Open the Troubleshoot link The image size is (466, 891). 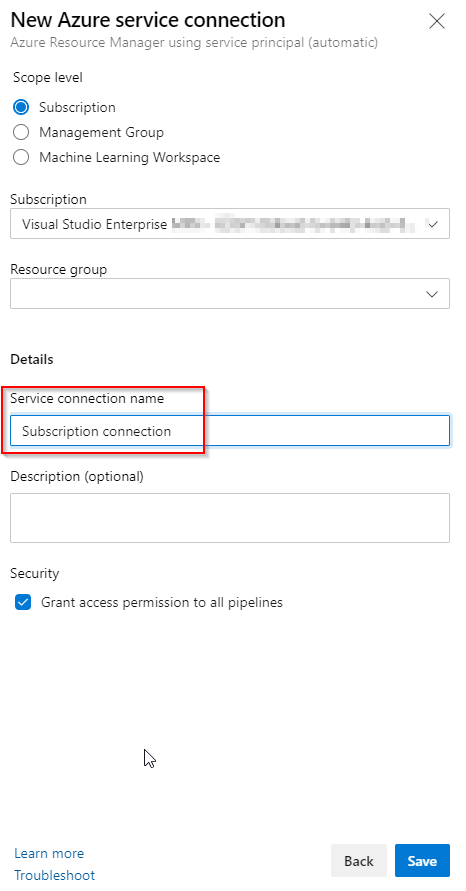55,875
